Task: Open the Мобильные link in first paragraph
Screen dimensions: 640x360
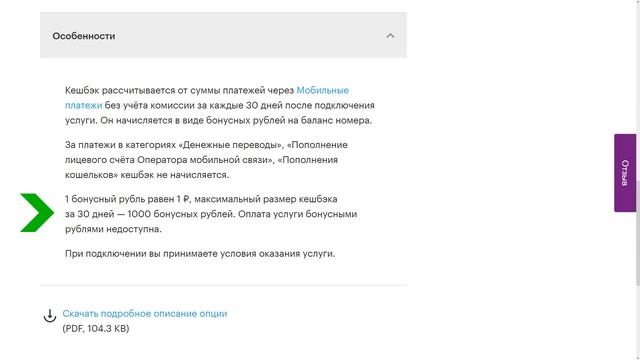Action: click(322, 90)
